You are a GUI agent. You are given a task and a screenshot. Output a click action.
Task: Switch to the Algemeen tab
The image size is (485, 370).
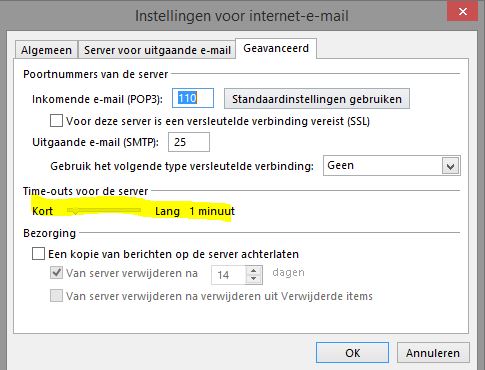pos(46,50)
